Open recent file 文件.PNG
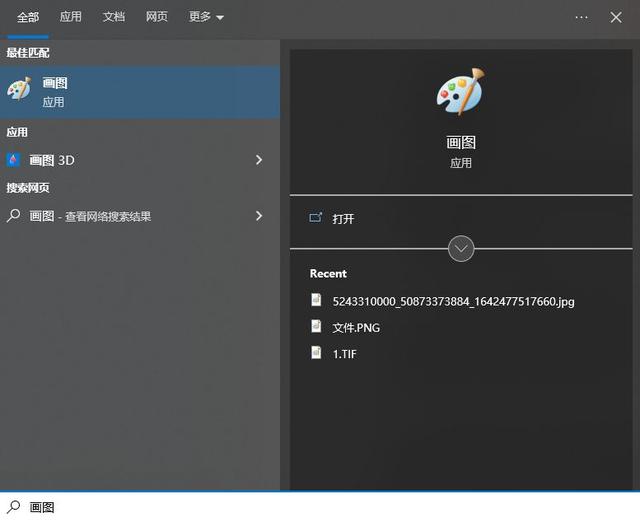The height and width of the screenshot is (522, 640). 356,328
